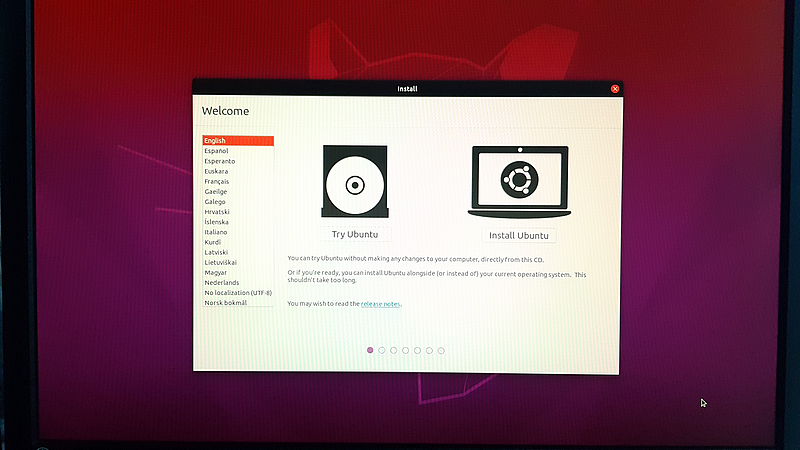Select English in the language list

(238, 141)
